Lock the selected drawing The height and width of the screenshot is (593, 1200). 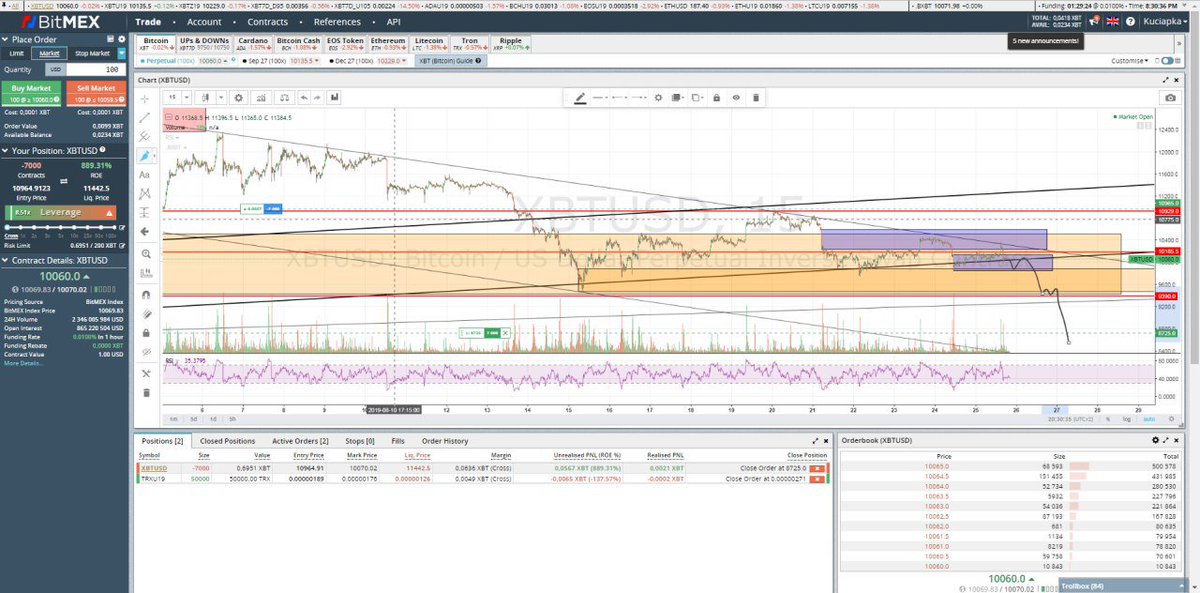pyautogui.click(x=716, y=98)
